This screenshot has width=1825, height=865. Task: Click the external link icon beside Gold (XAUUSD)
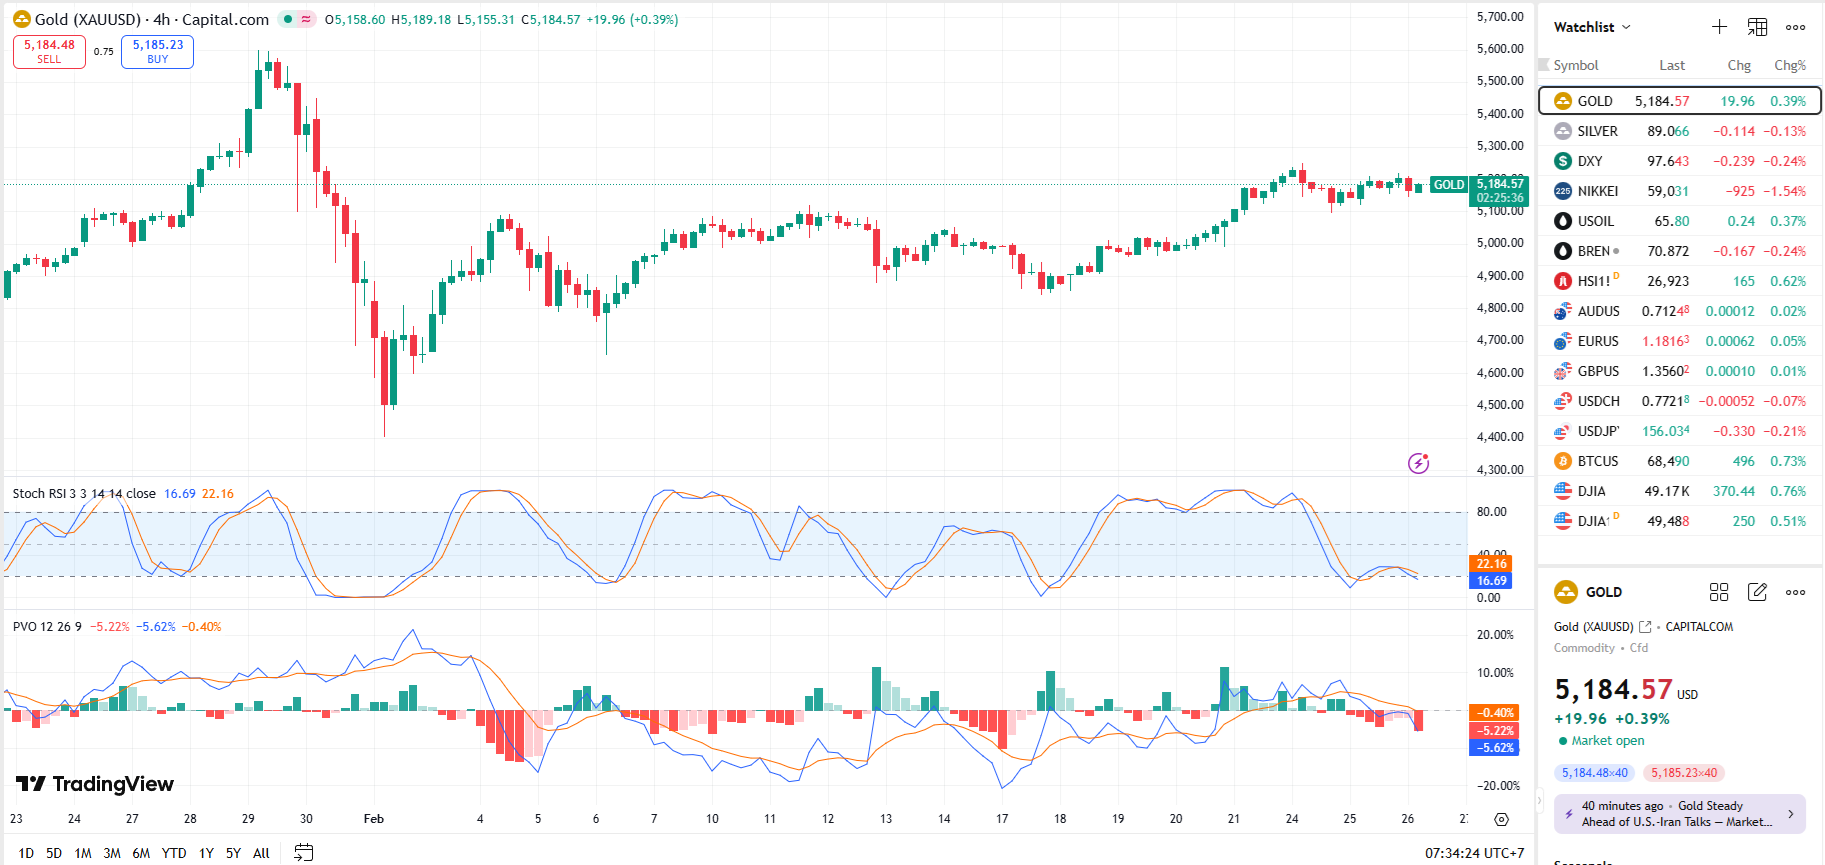(x=1645, y=627)
